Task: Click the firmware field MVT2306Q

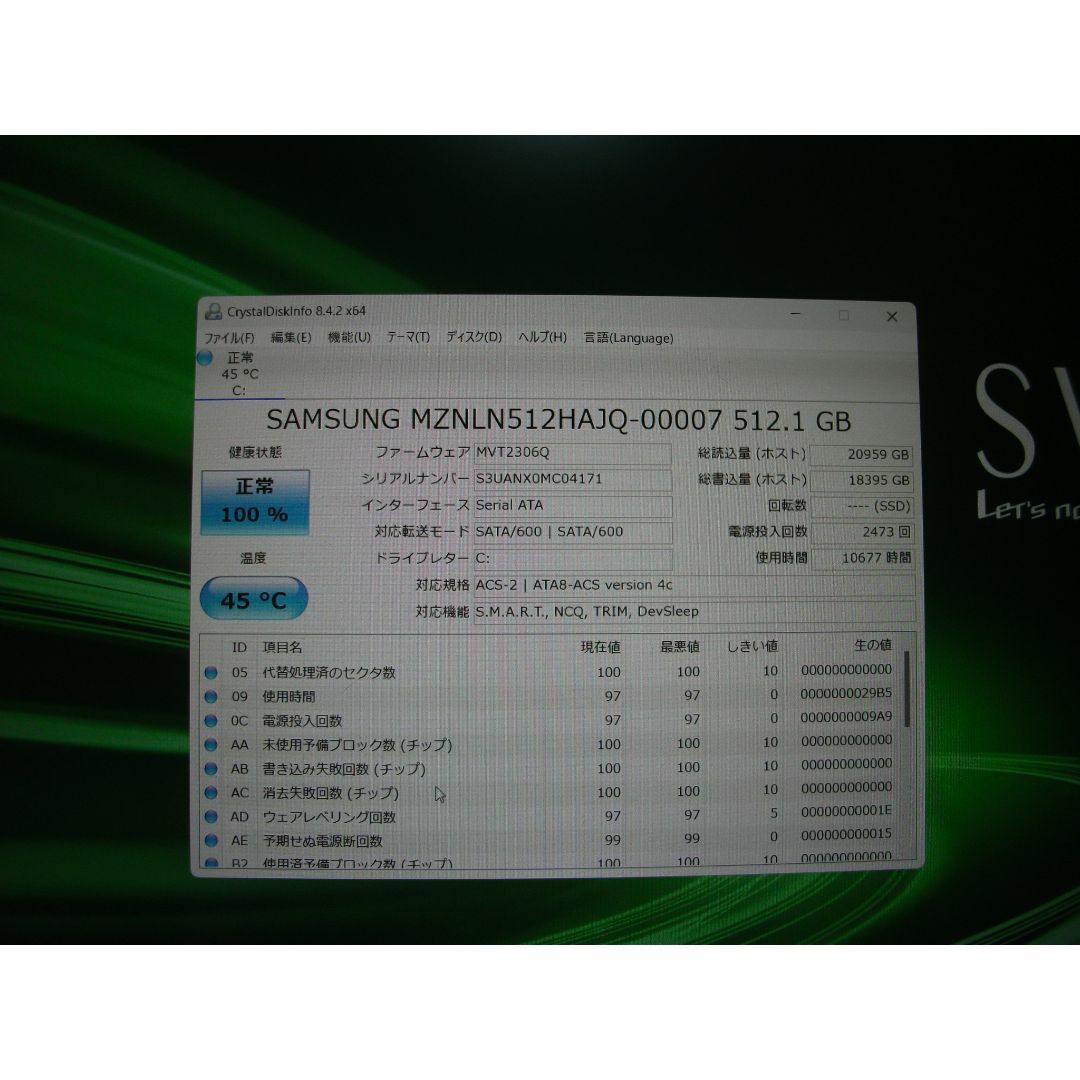Action: pos(572,453)
